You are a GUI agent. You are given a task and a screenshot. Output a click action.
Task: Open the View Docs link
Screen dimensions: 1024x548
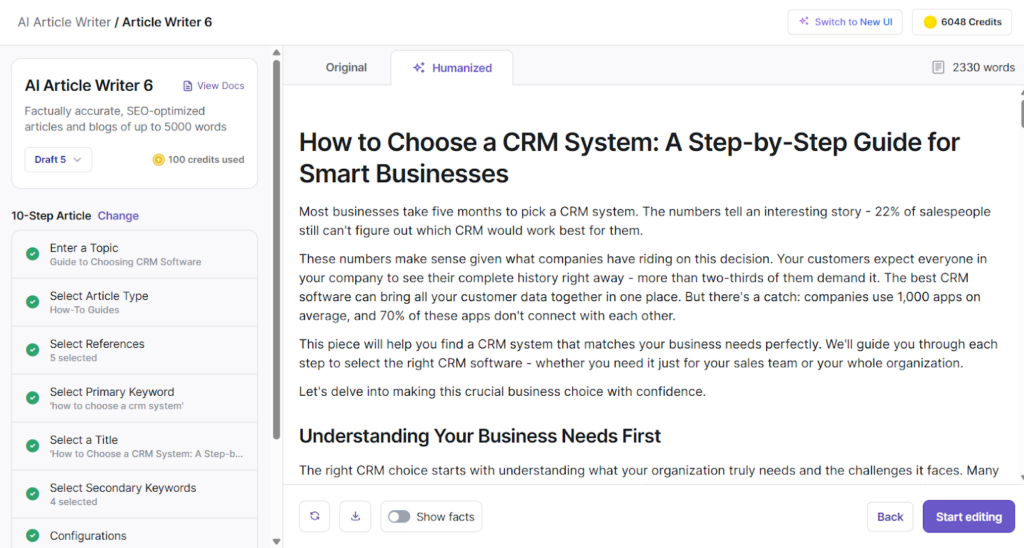click(214, 86)
